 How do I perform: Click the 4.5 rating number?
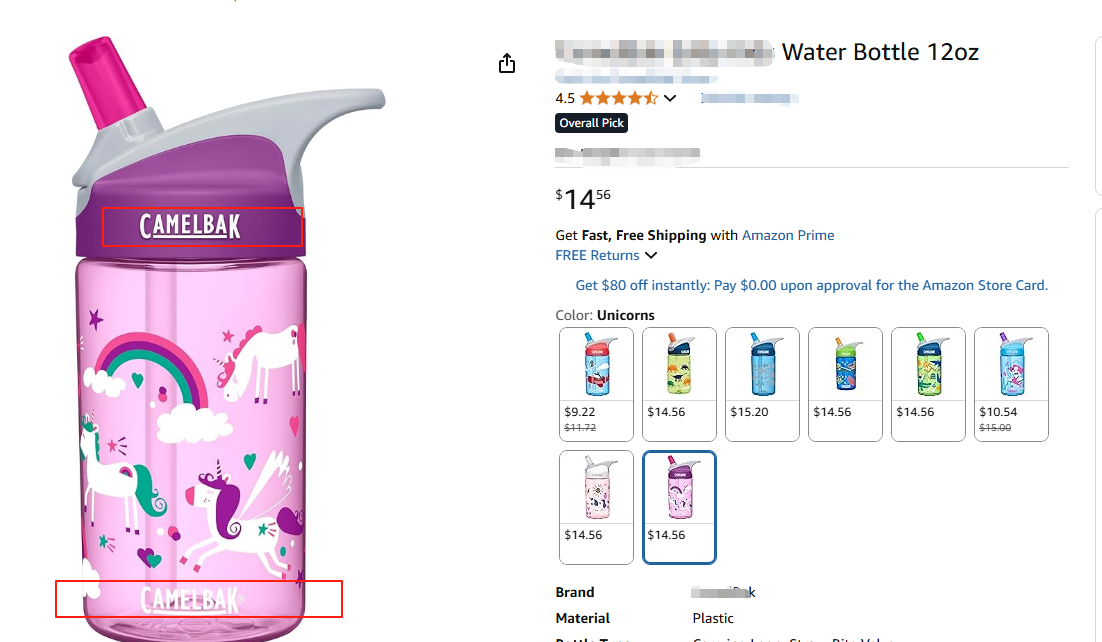pos(565,98)
